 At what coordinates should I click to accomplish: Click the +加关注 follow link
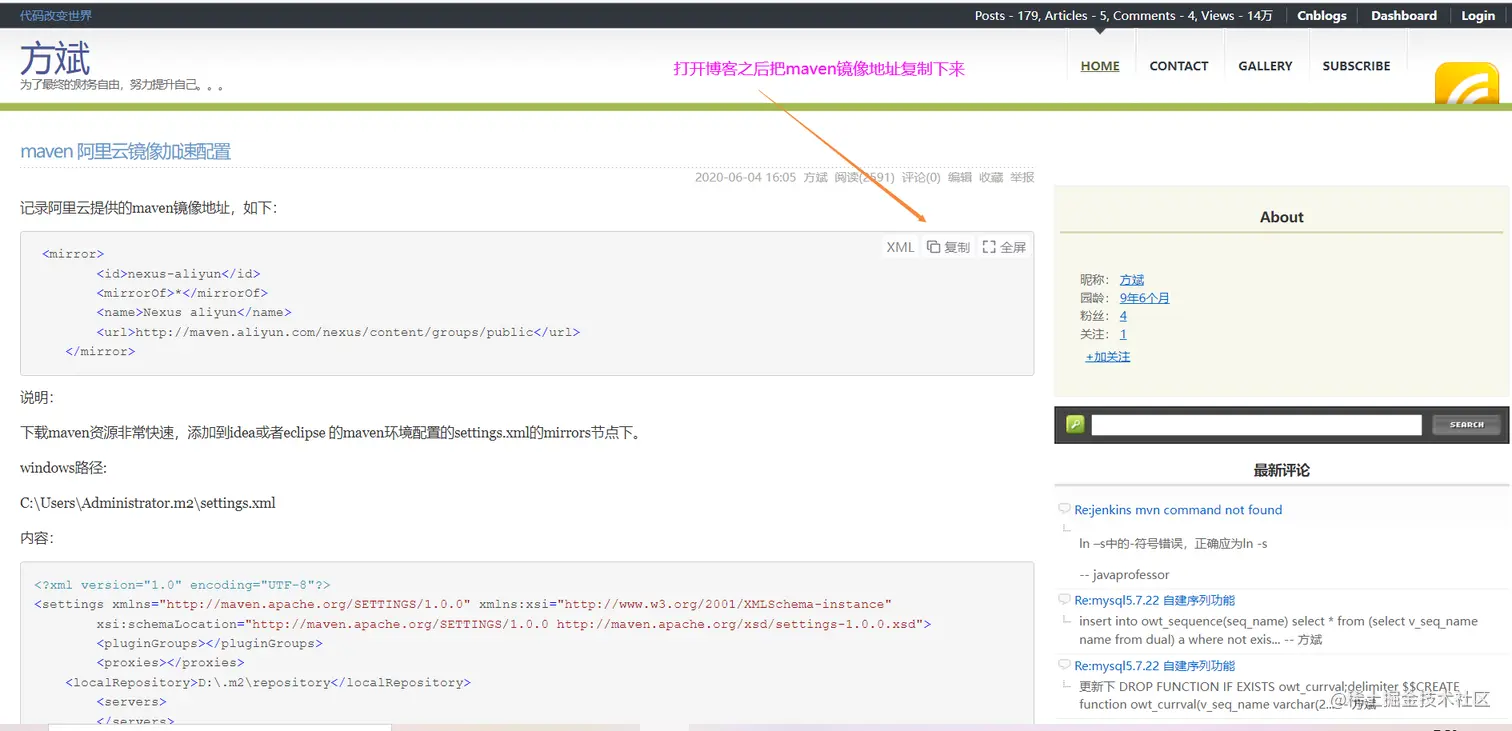pos(1108,357)
